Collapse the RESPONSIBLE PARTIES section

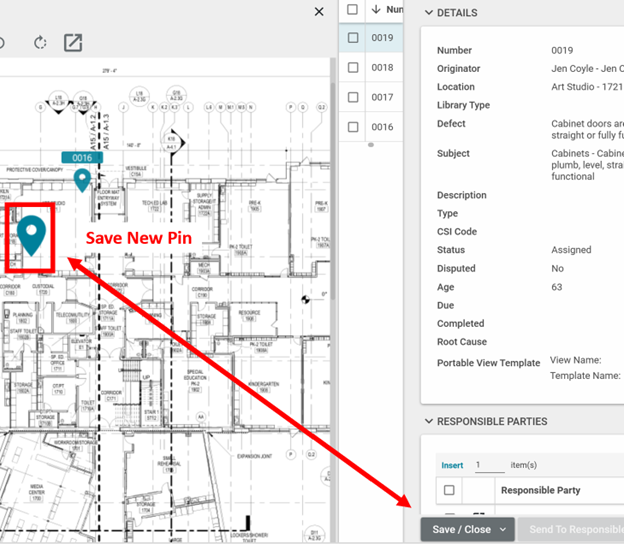(x=429, y=421)
